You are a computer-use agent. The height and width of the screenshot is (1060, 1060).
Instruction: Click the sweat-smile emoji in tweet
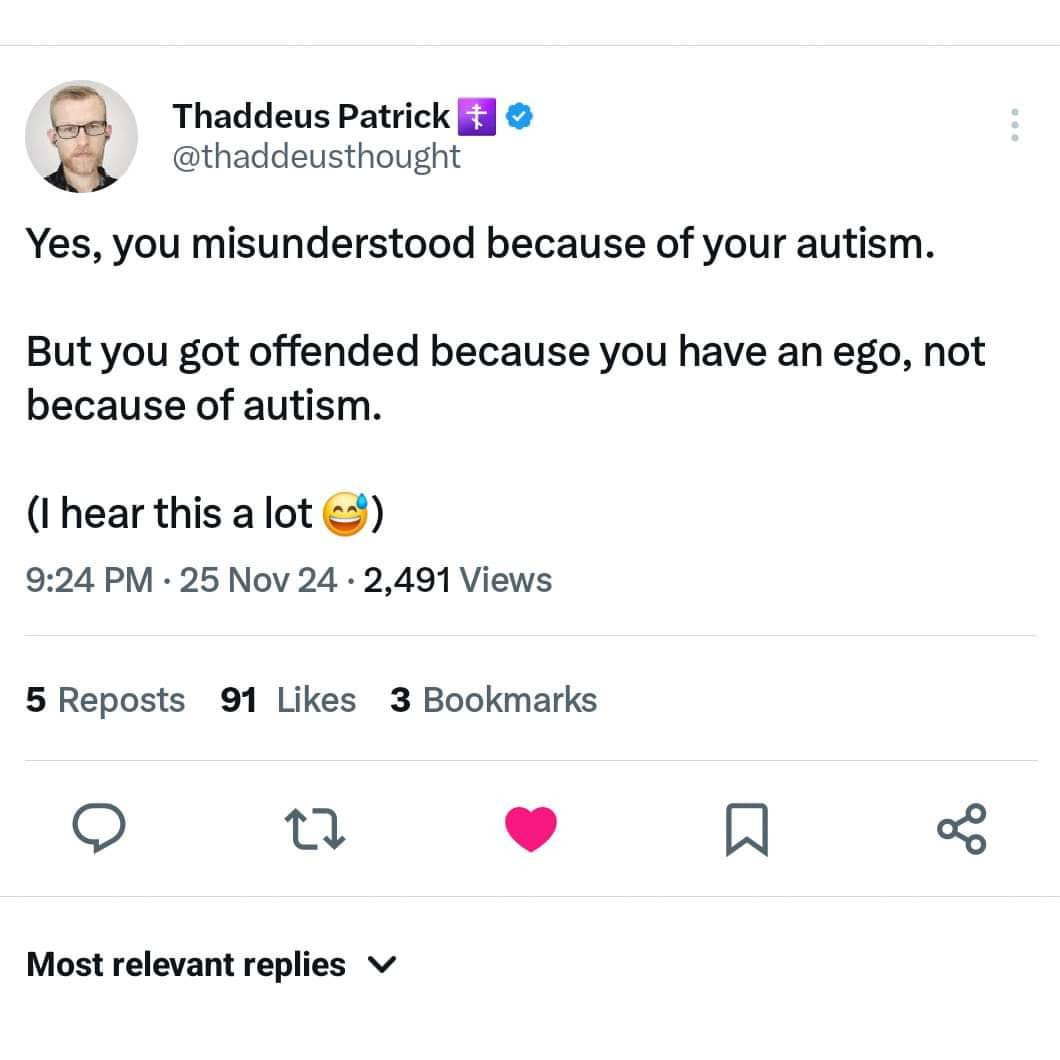coord(345,514)
